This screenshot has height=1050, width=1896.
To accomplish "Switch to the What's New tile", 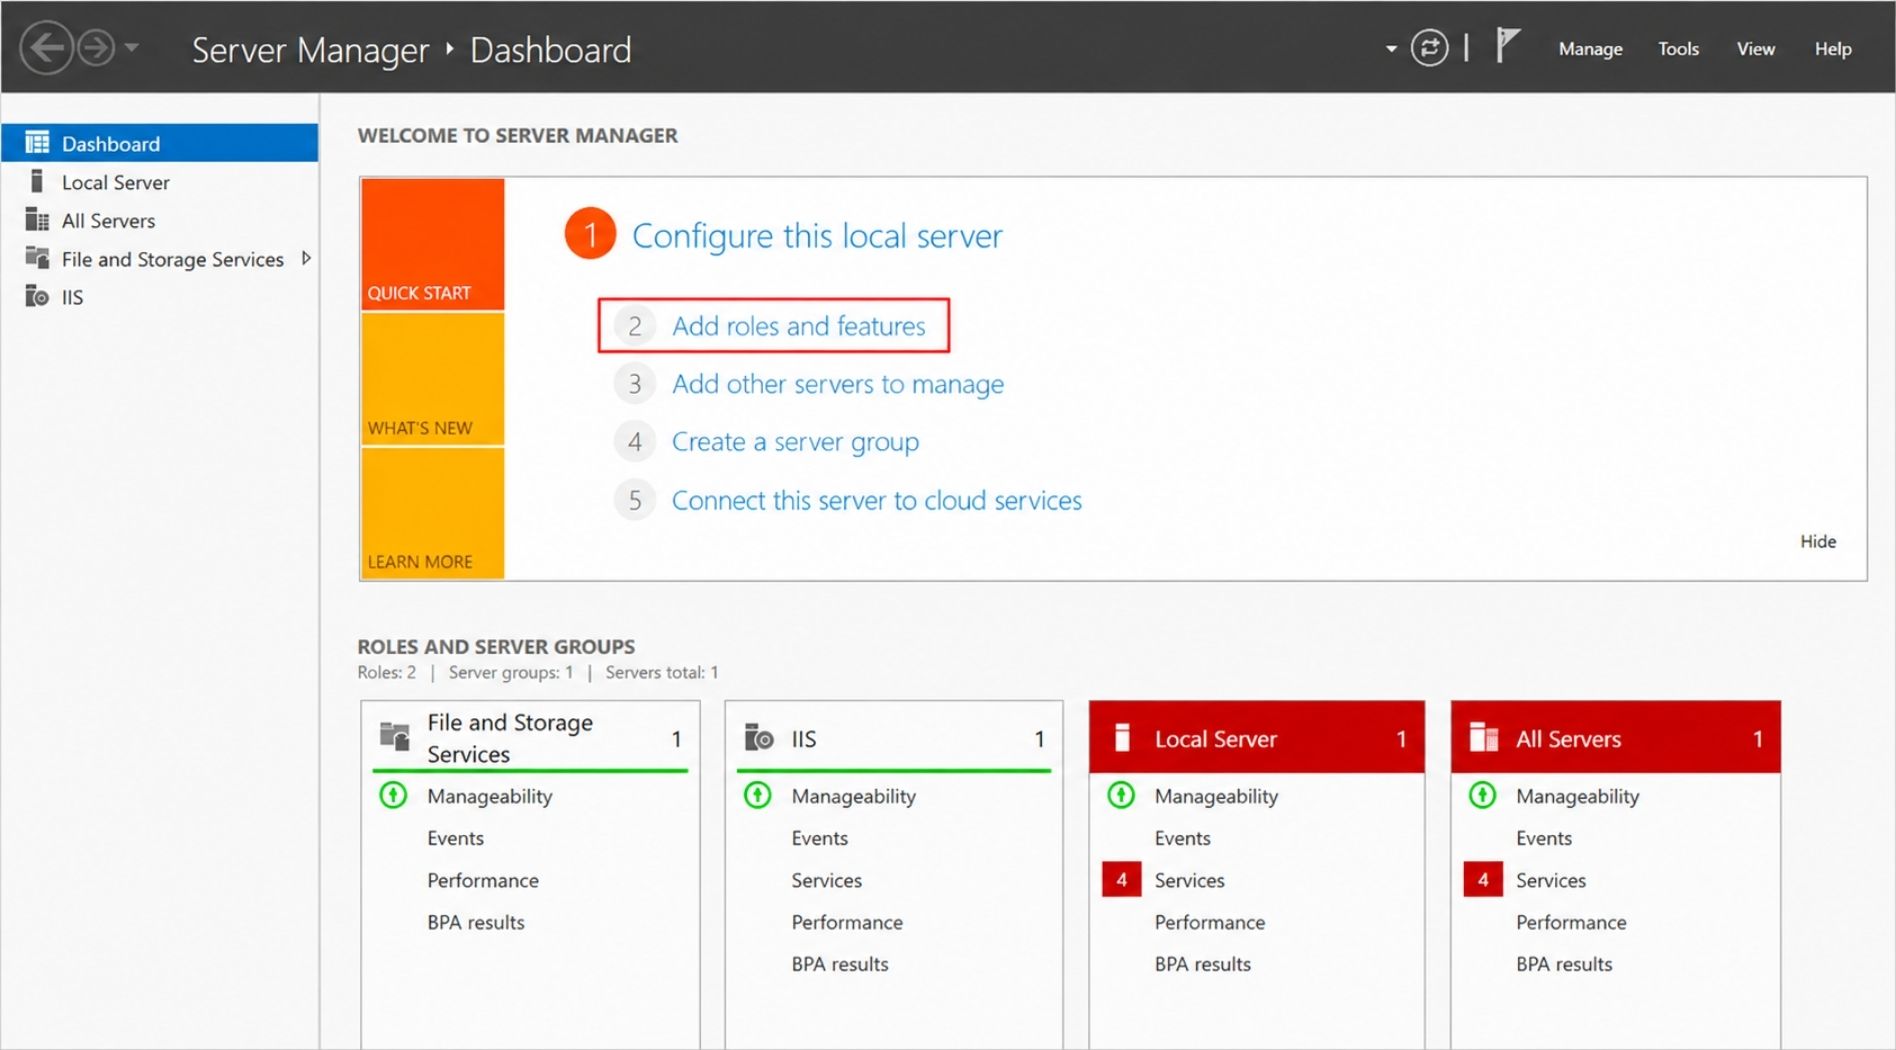I will point(432,379).
